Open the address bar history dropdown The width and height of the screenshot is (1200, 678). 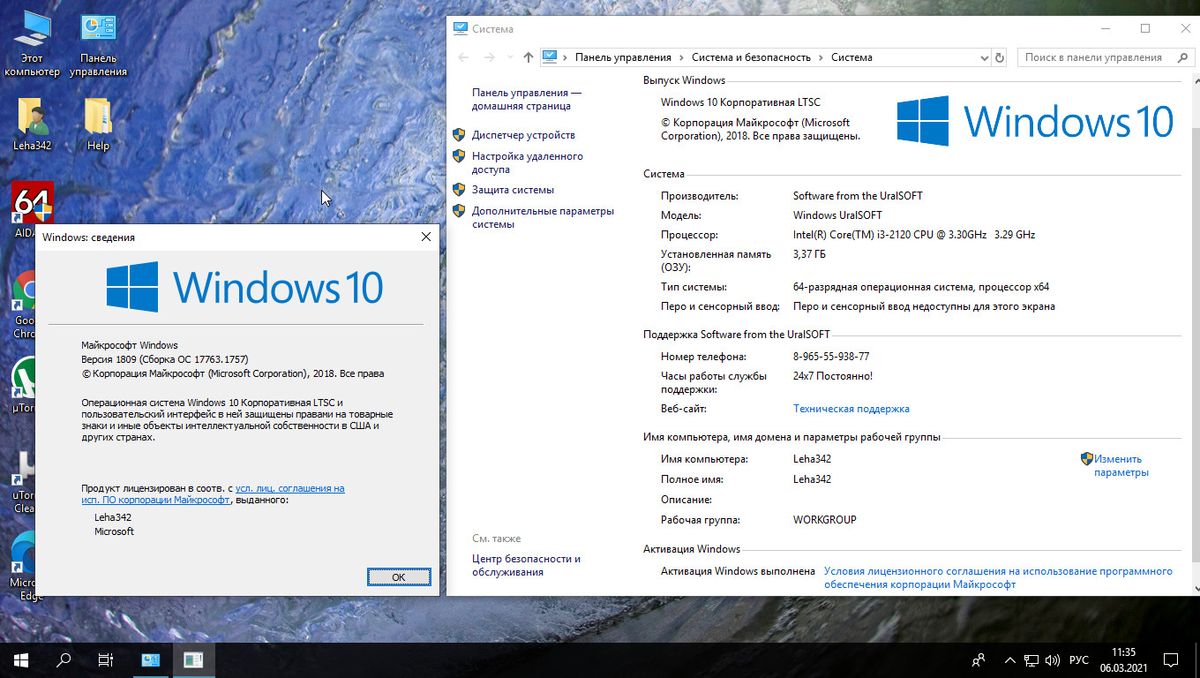[x=982, y=58]
